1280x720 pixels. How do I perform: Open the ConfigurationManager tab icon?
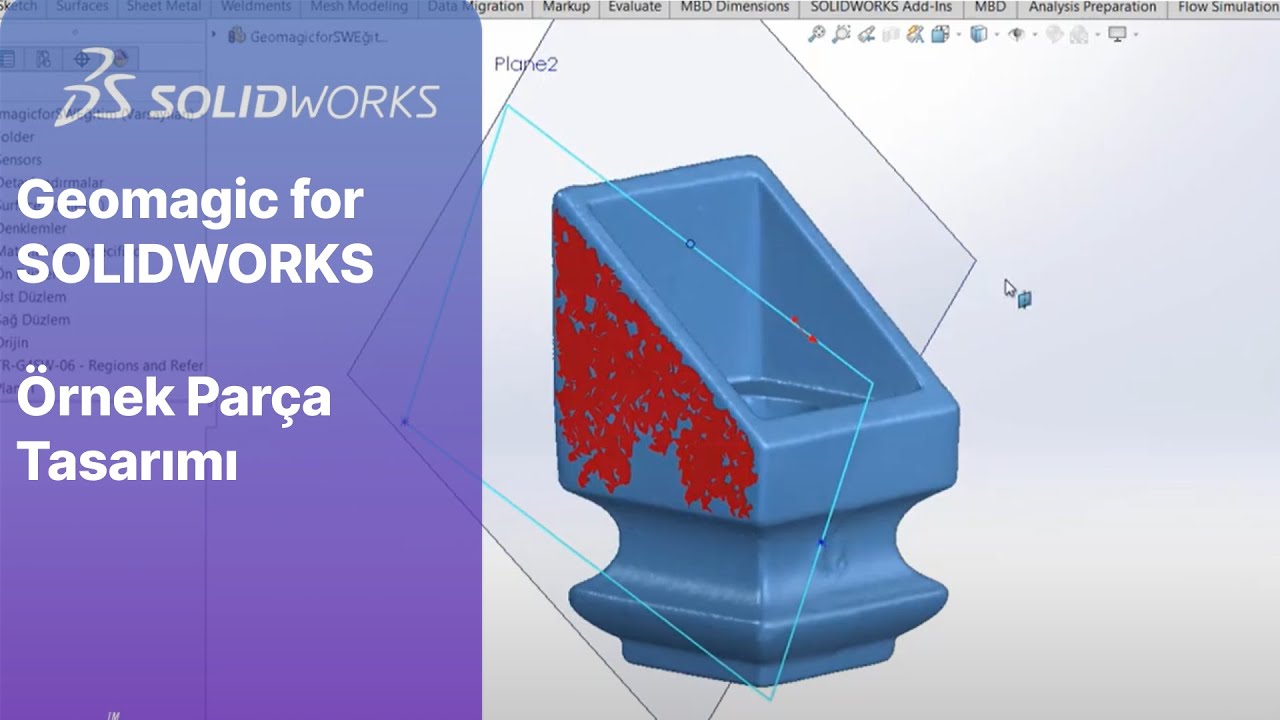point(43,59)
